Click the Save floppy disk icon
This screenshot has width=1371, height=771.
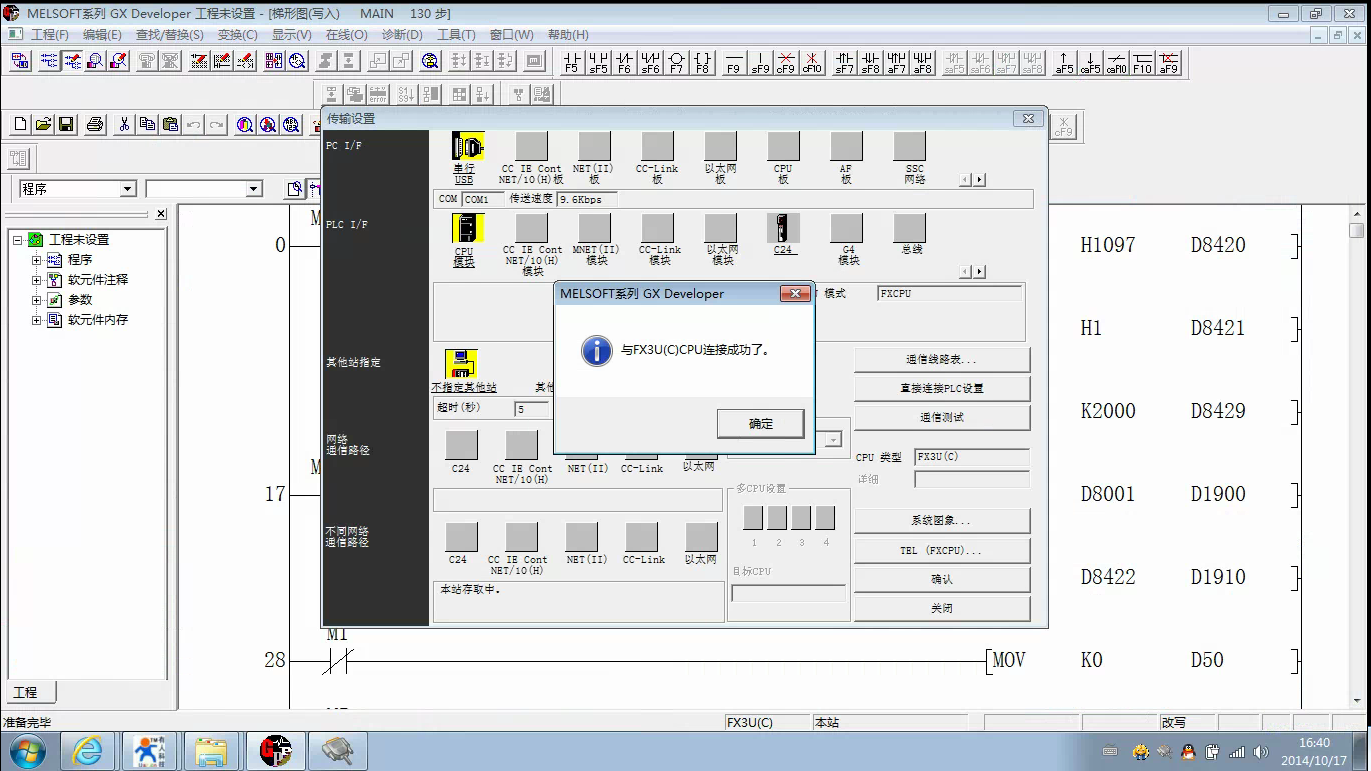66,125
